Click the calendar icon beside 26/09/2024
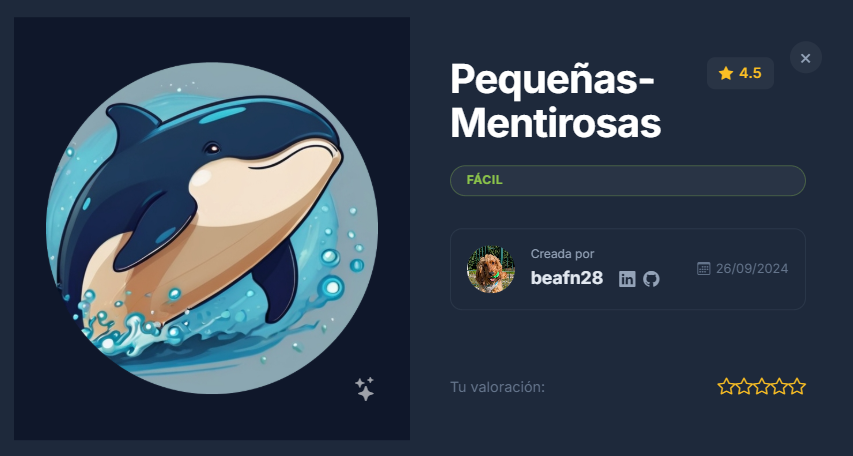The width and height of the screenshot is (853, 456). tap(703, 268)
